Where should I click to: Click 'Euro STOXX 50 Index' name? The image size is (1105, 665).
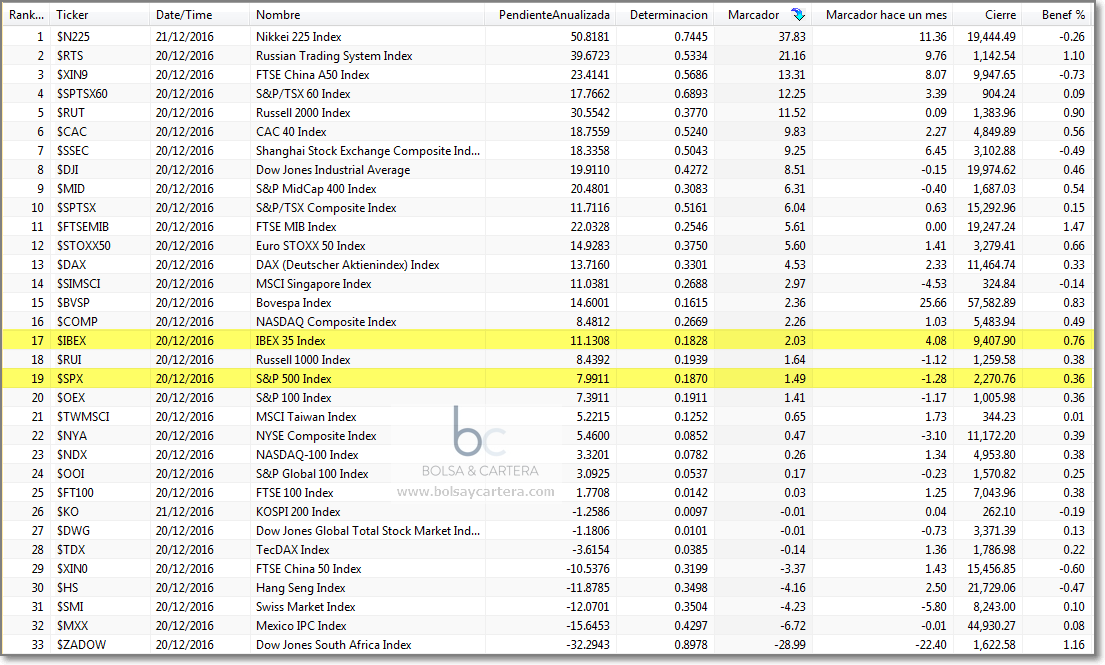click(311, 246)
